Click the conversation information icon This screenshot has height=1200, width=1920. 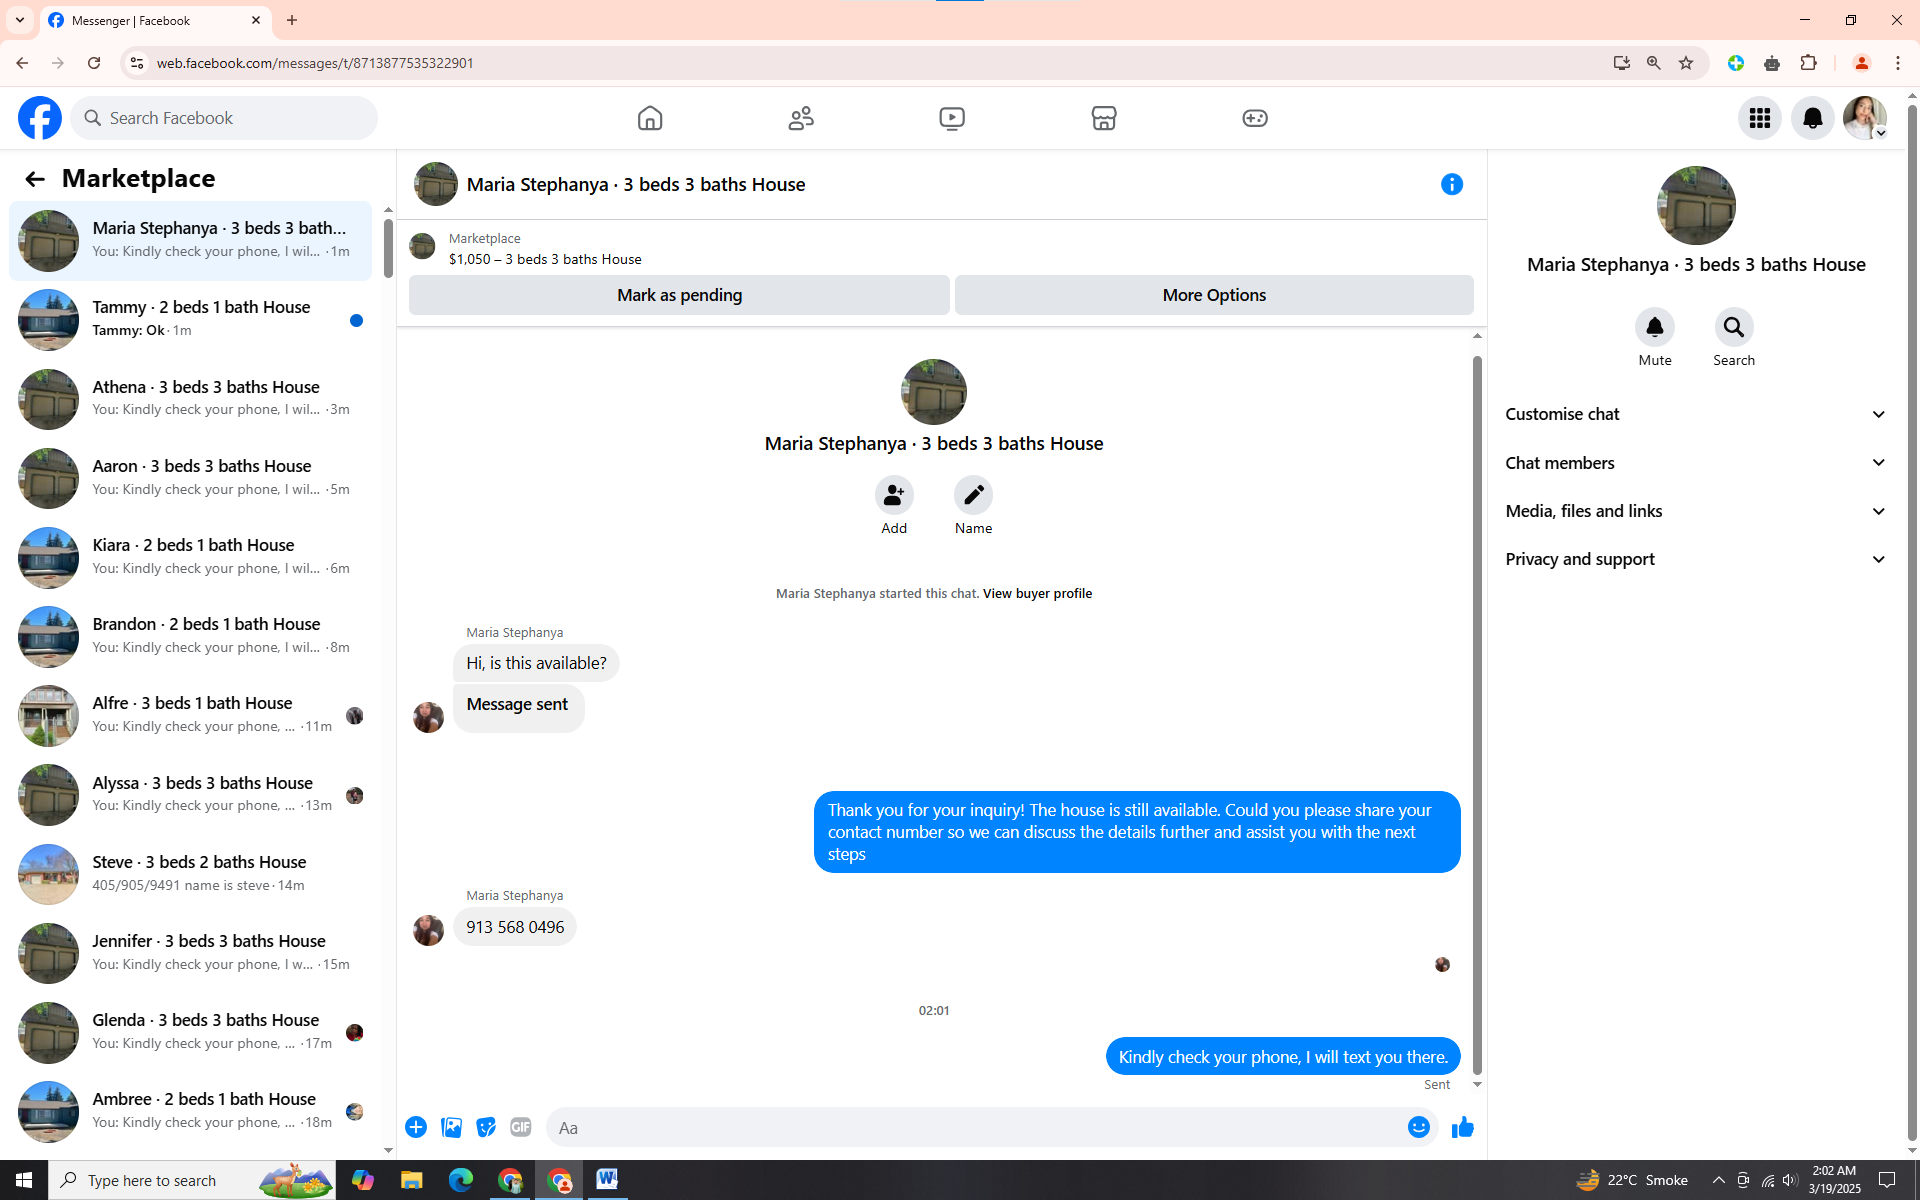[1451, 184]
